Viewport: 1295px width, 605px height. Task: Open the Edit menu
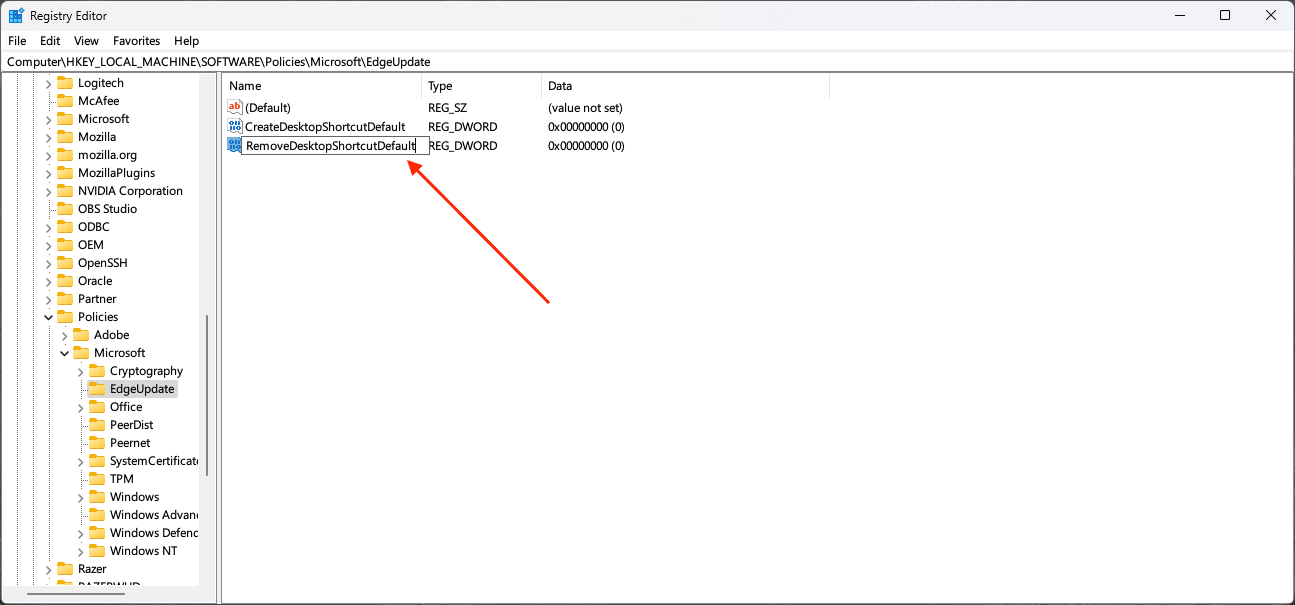coord(50,41)
